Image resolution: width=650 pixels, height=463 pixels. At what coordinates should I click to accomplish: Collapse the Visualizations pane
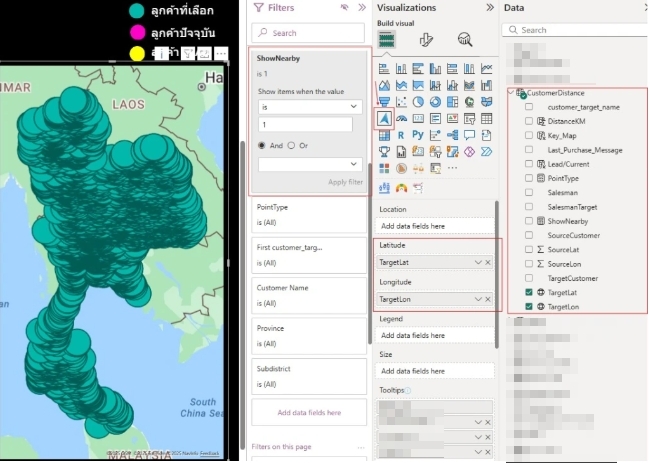tap(489, 8)
